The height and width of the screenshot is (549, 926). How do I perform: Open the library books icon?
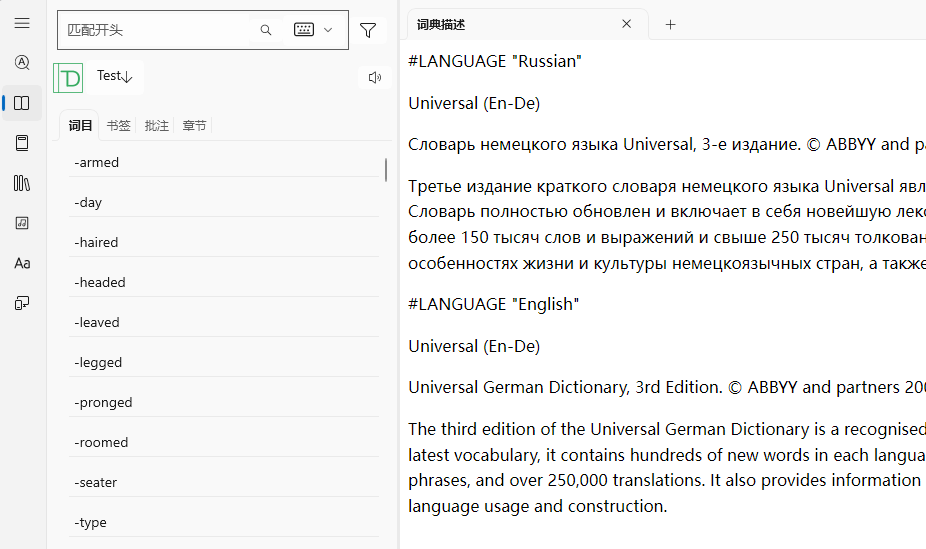point(22,183)
